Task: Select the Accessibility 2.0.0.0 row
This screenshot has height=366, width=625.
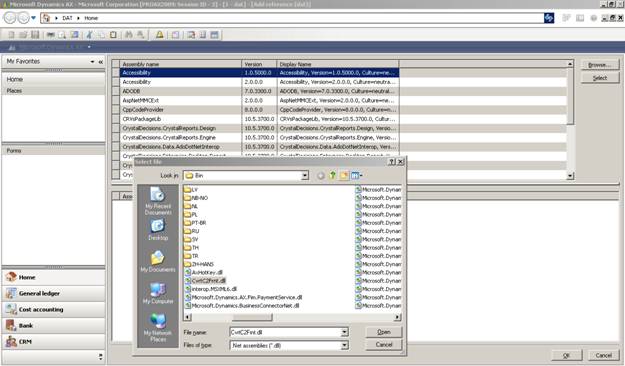Action: point(259,82)
